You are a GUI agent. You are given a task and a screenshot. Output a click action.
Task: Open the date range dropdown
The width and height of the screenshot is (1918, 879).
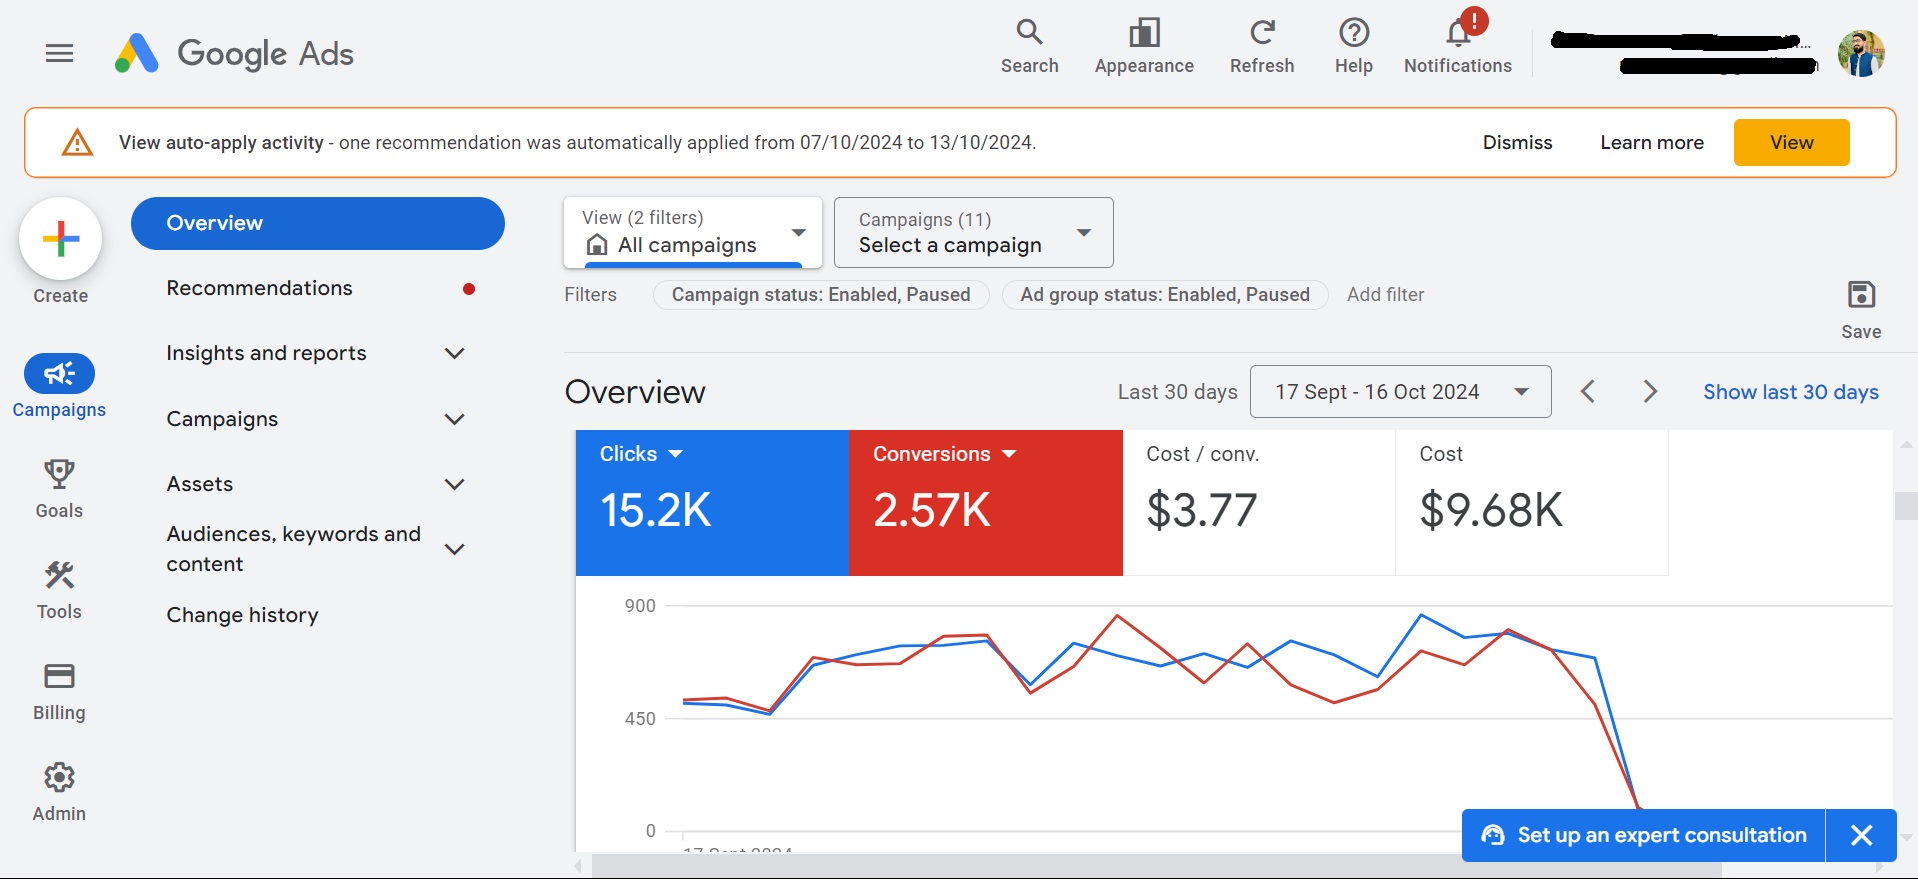1400,391
